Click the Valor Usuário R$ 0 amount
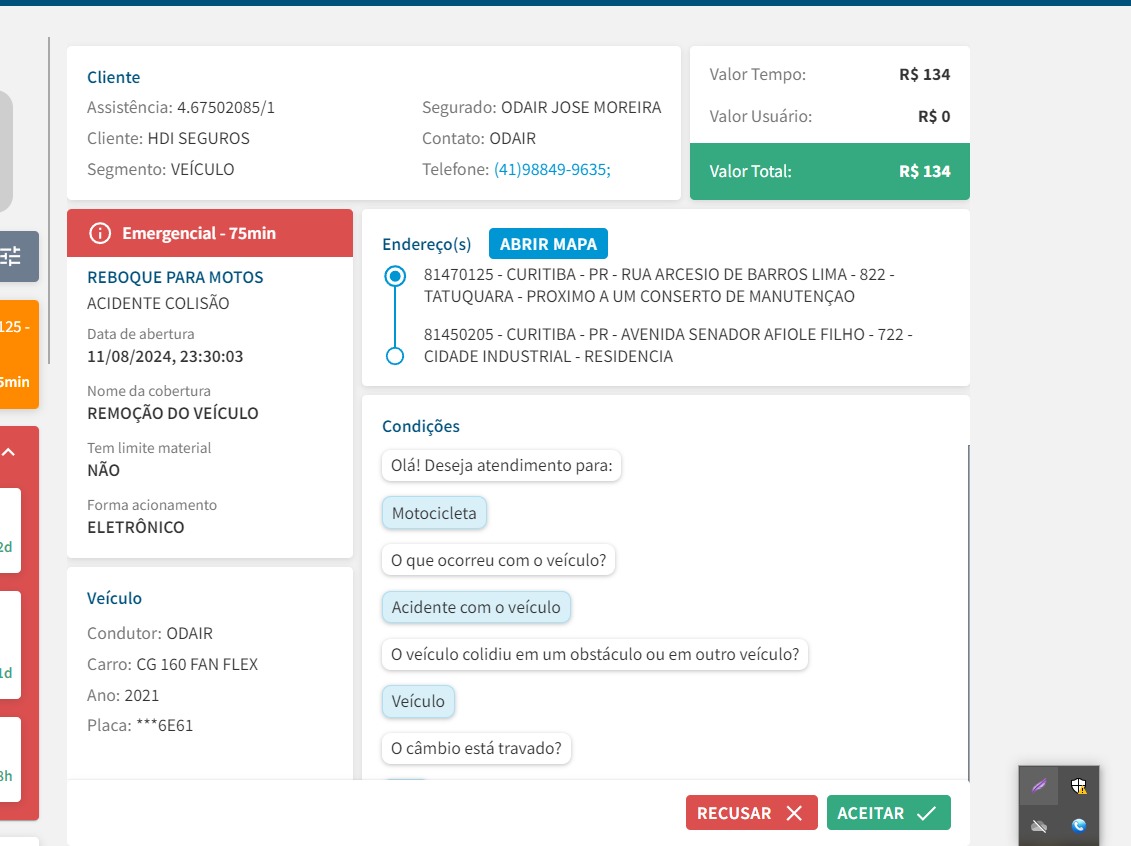The image size is (1131, 846). point(933,116)
